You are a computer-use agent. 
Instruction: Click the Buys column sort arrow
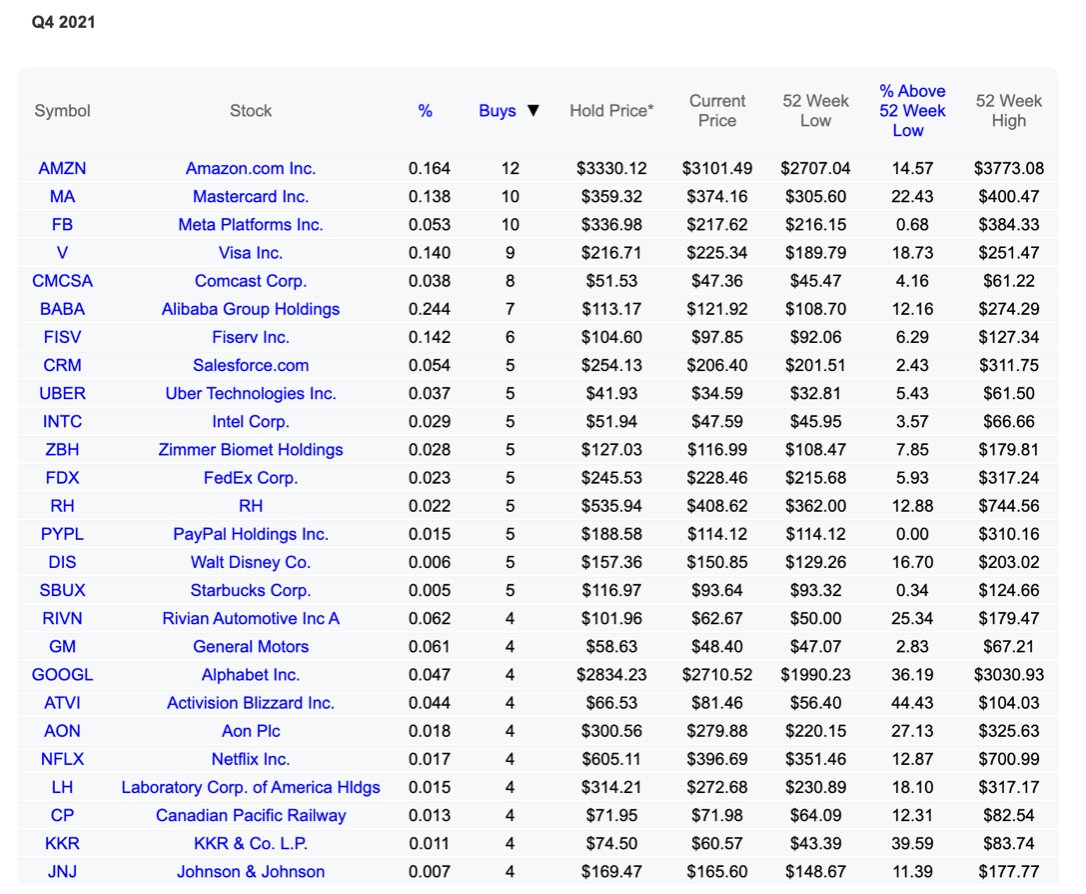tap(533, 111)
